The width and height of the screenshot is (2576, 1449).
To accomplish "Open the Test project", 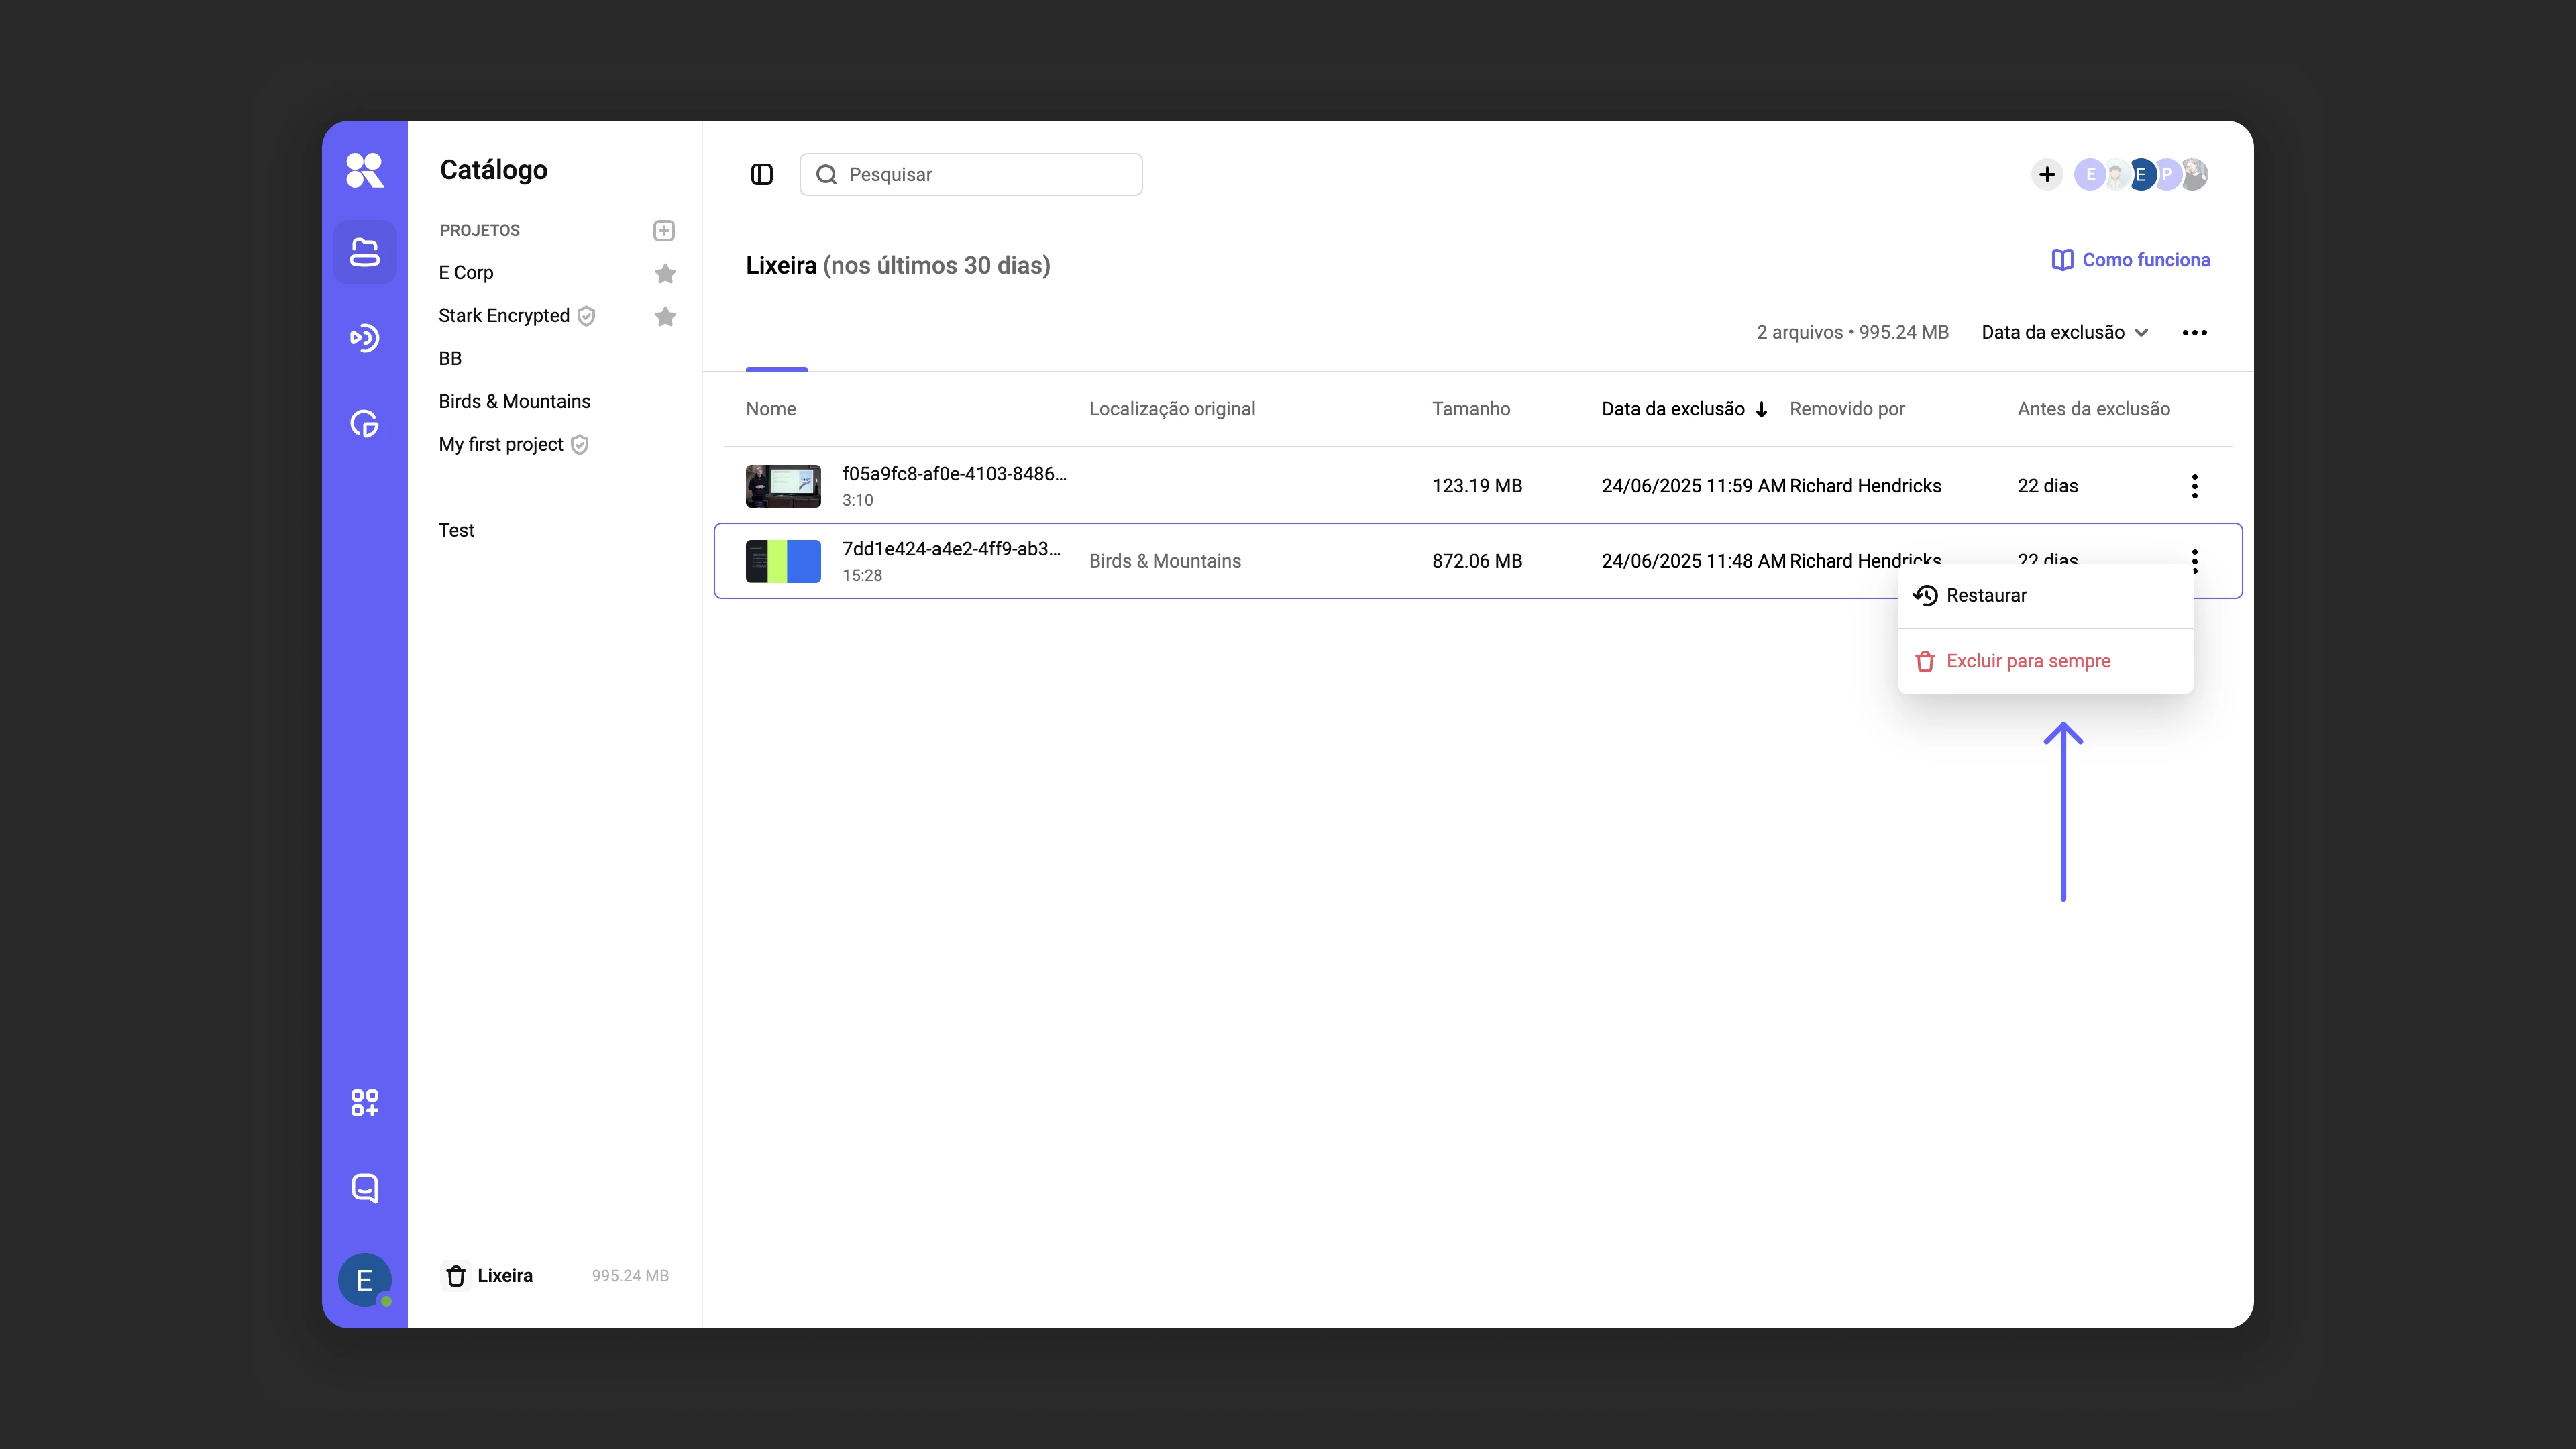I will point(456,531).
